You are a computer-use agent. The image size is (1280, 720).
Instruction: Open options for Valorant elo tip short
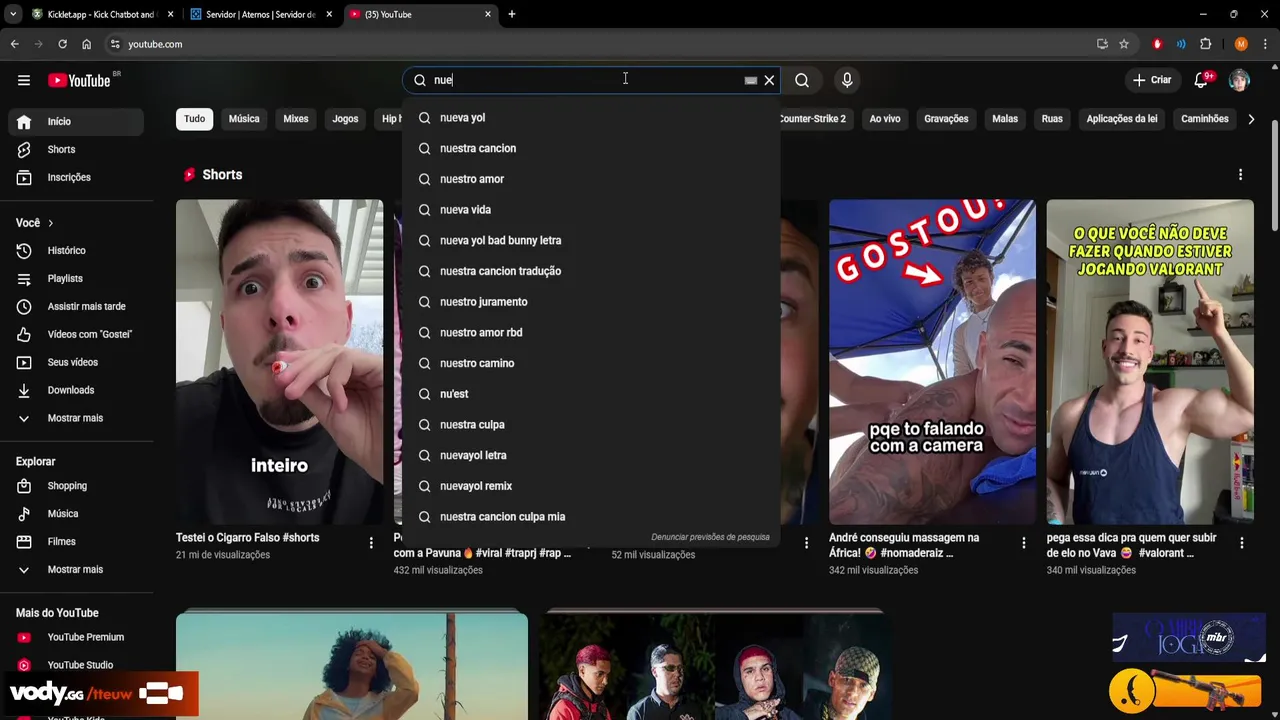1241,543
